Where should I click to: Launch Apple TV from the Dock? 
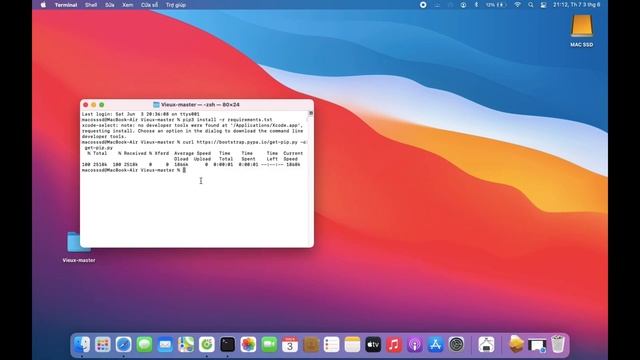tap(373, 344)
